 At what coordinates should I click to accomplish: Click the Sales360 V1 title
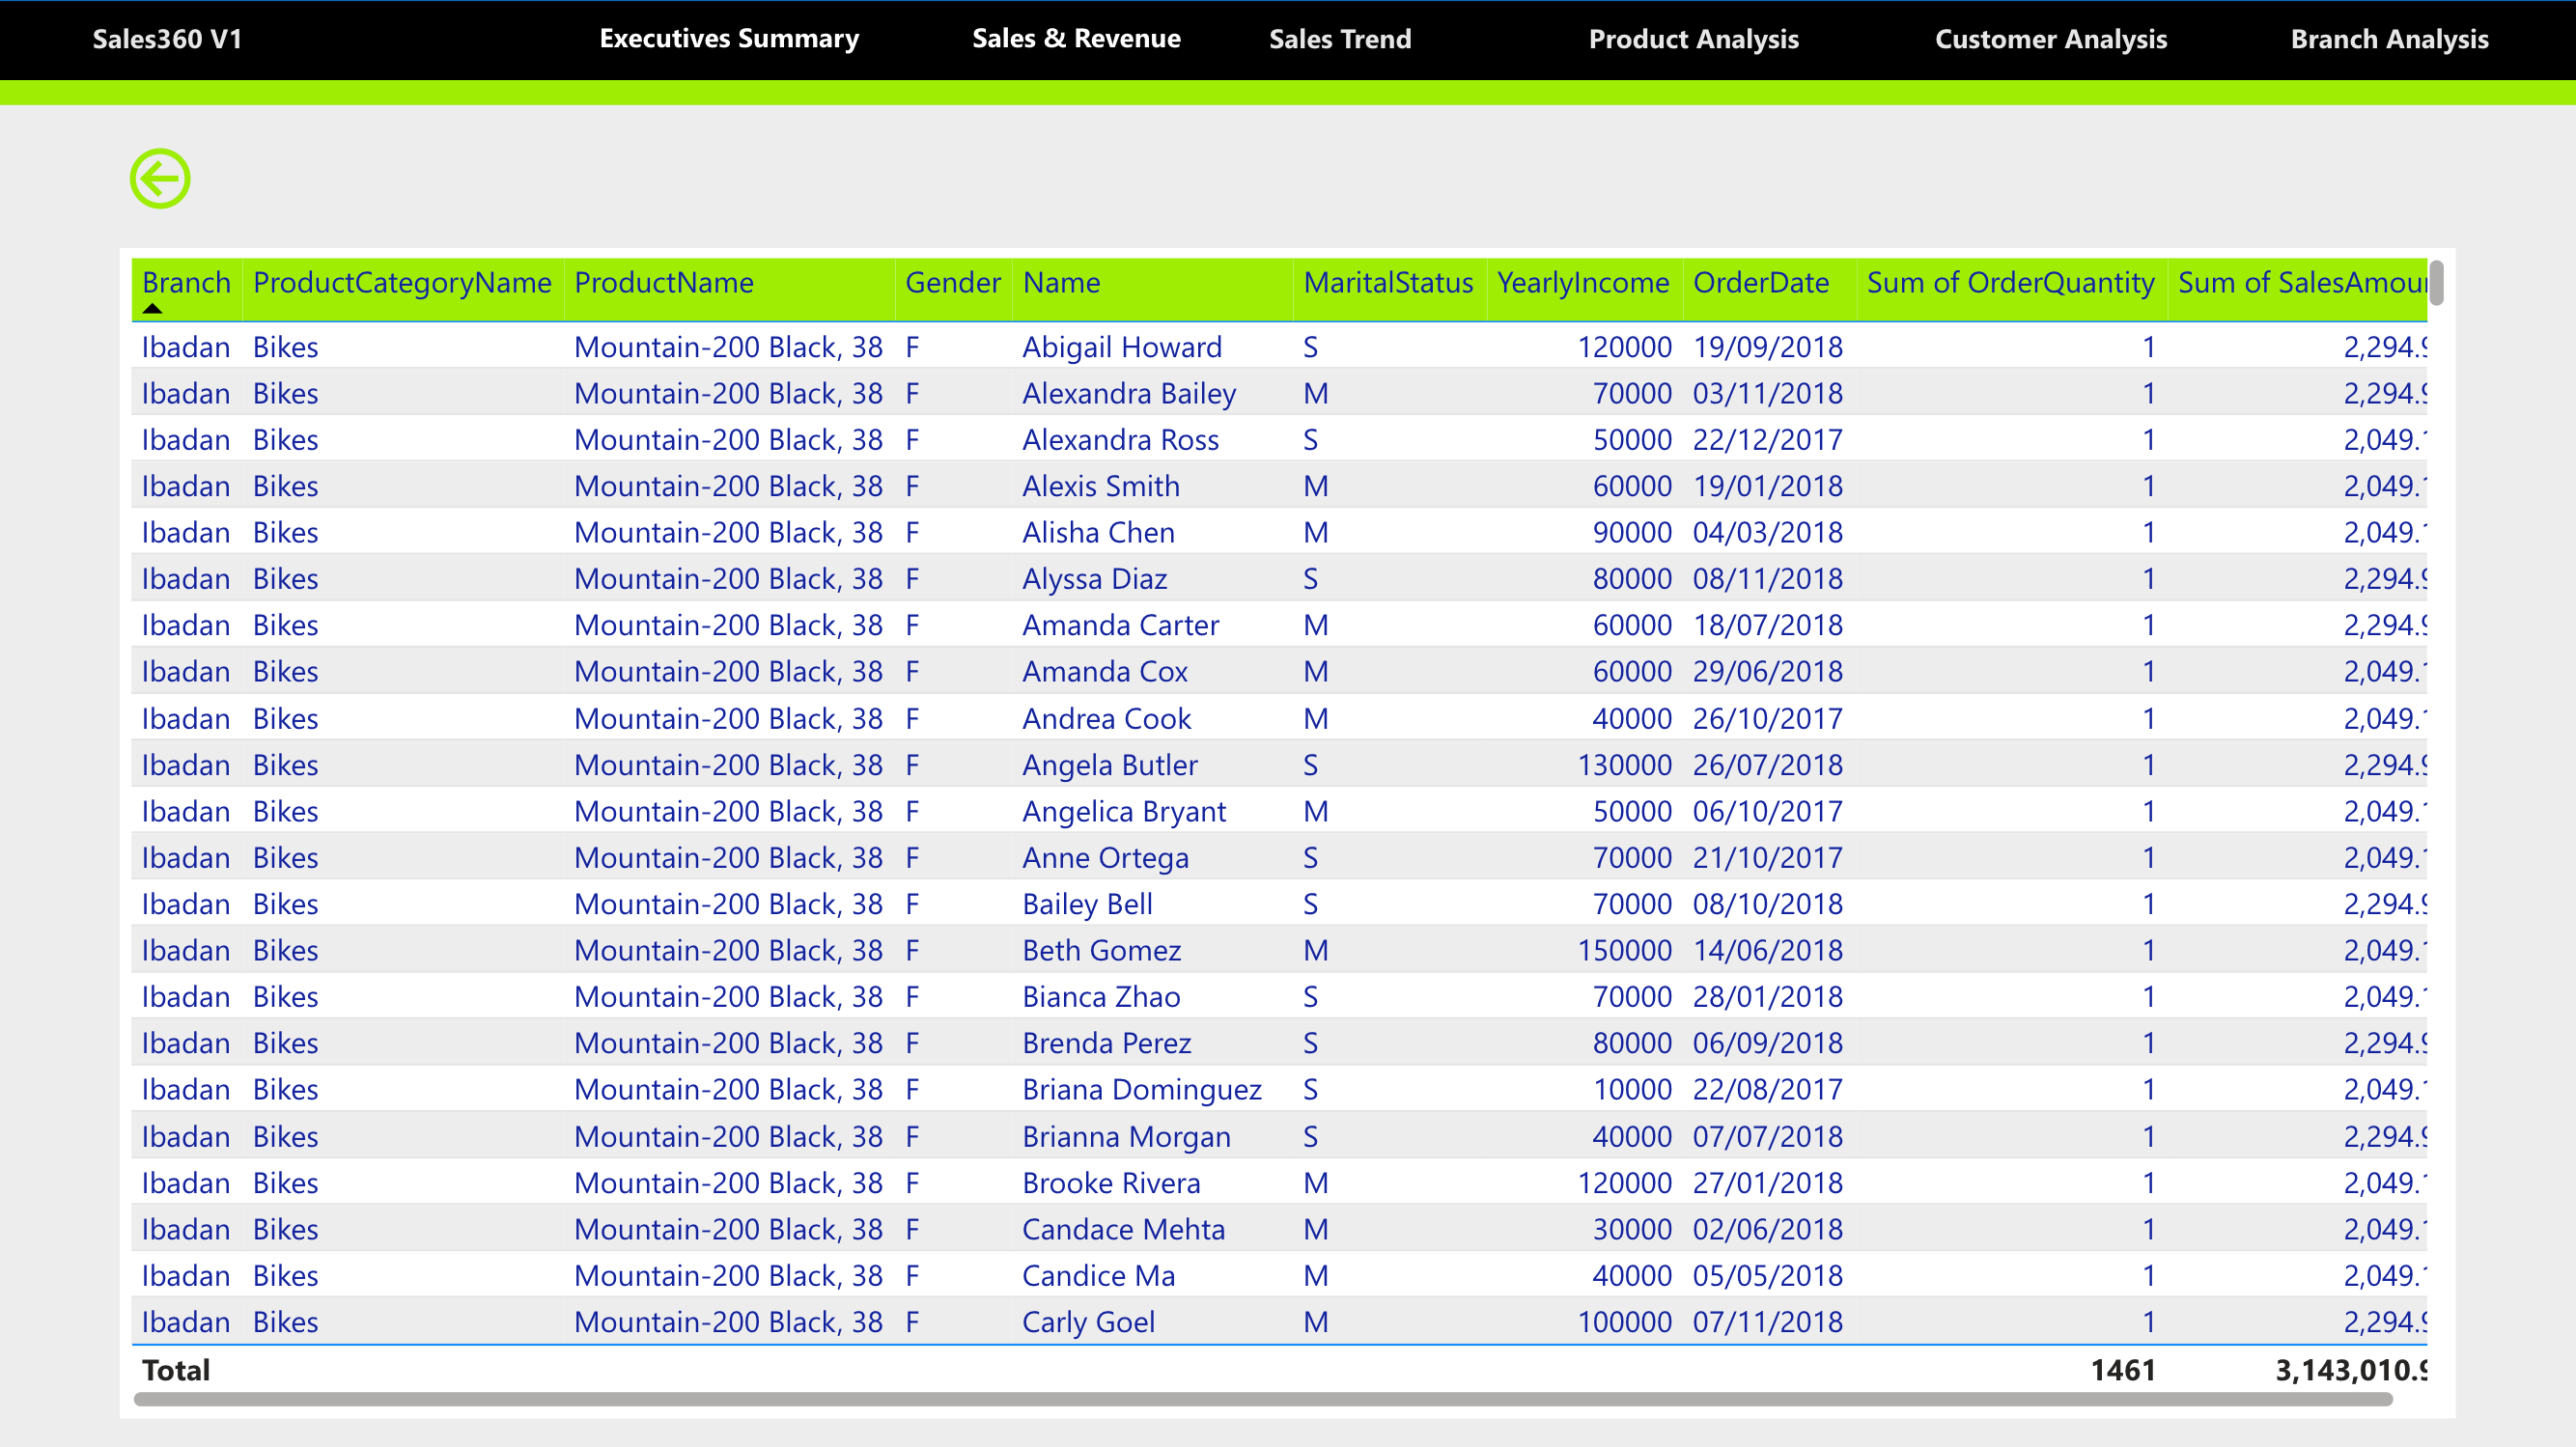click(167, 39)
